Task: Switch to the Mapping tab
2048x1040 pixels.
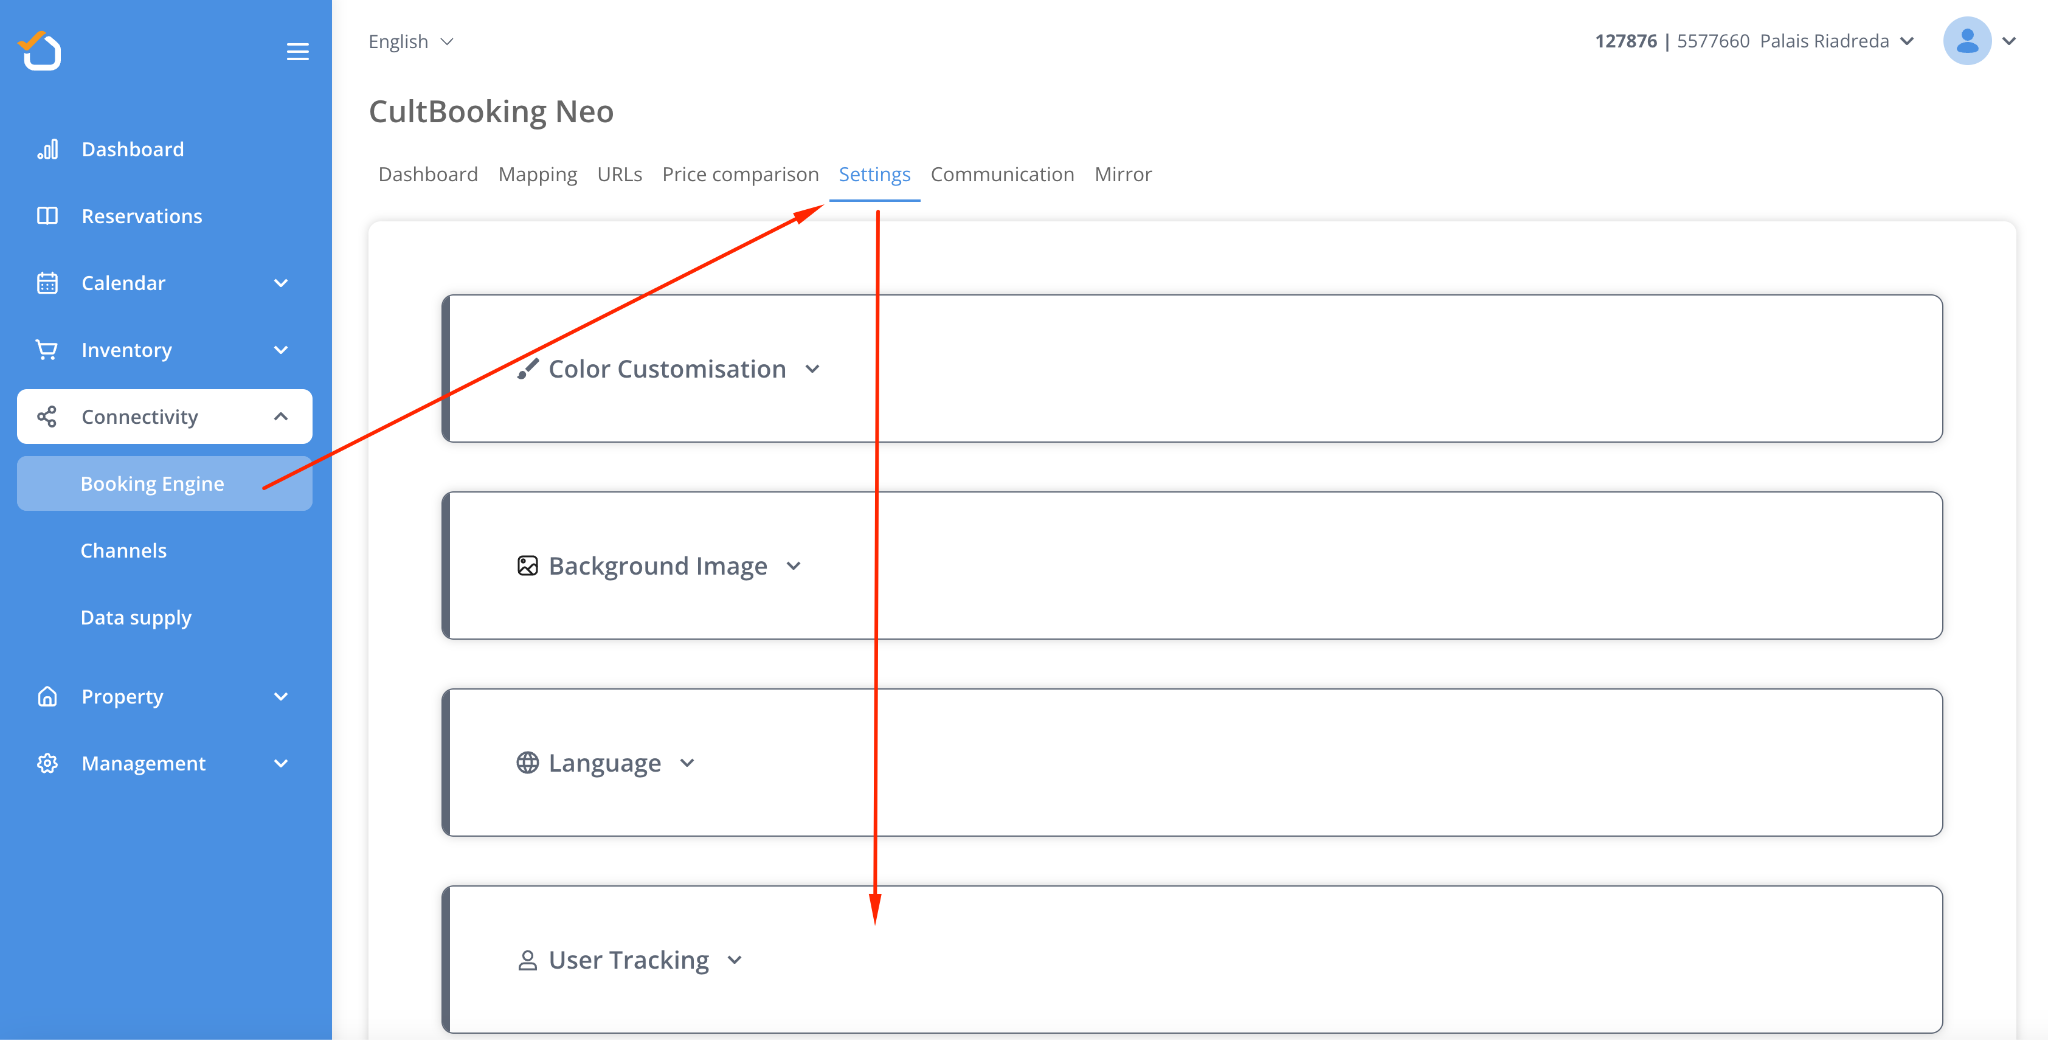Action: coord(537,174)
